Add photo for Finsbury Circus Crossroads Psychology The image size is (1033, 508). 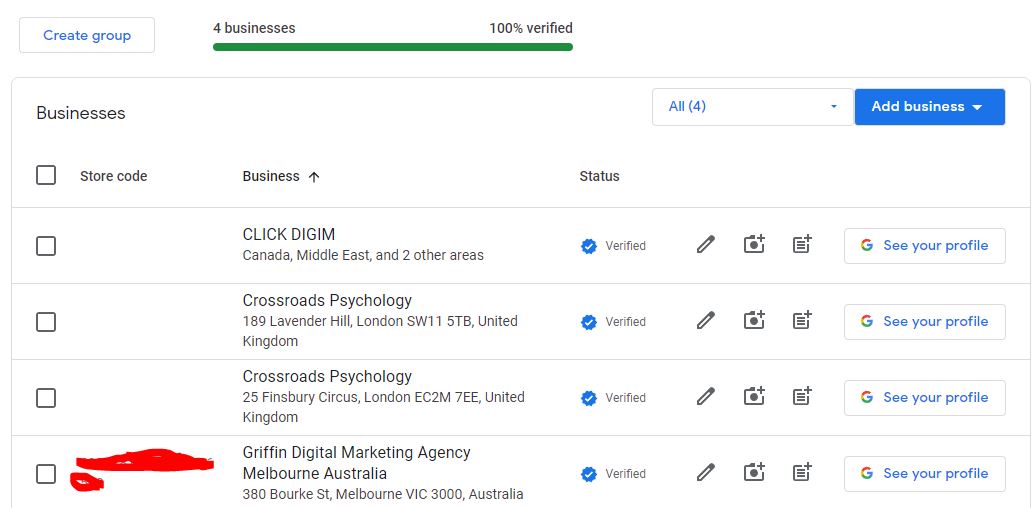[x=754, y=397]
